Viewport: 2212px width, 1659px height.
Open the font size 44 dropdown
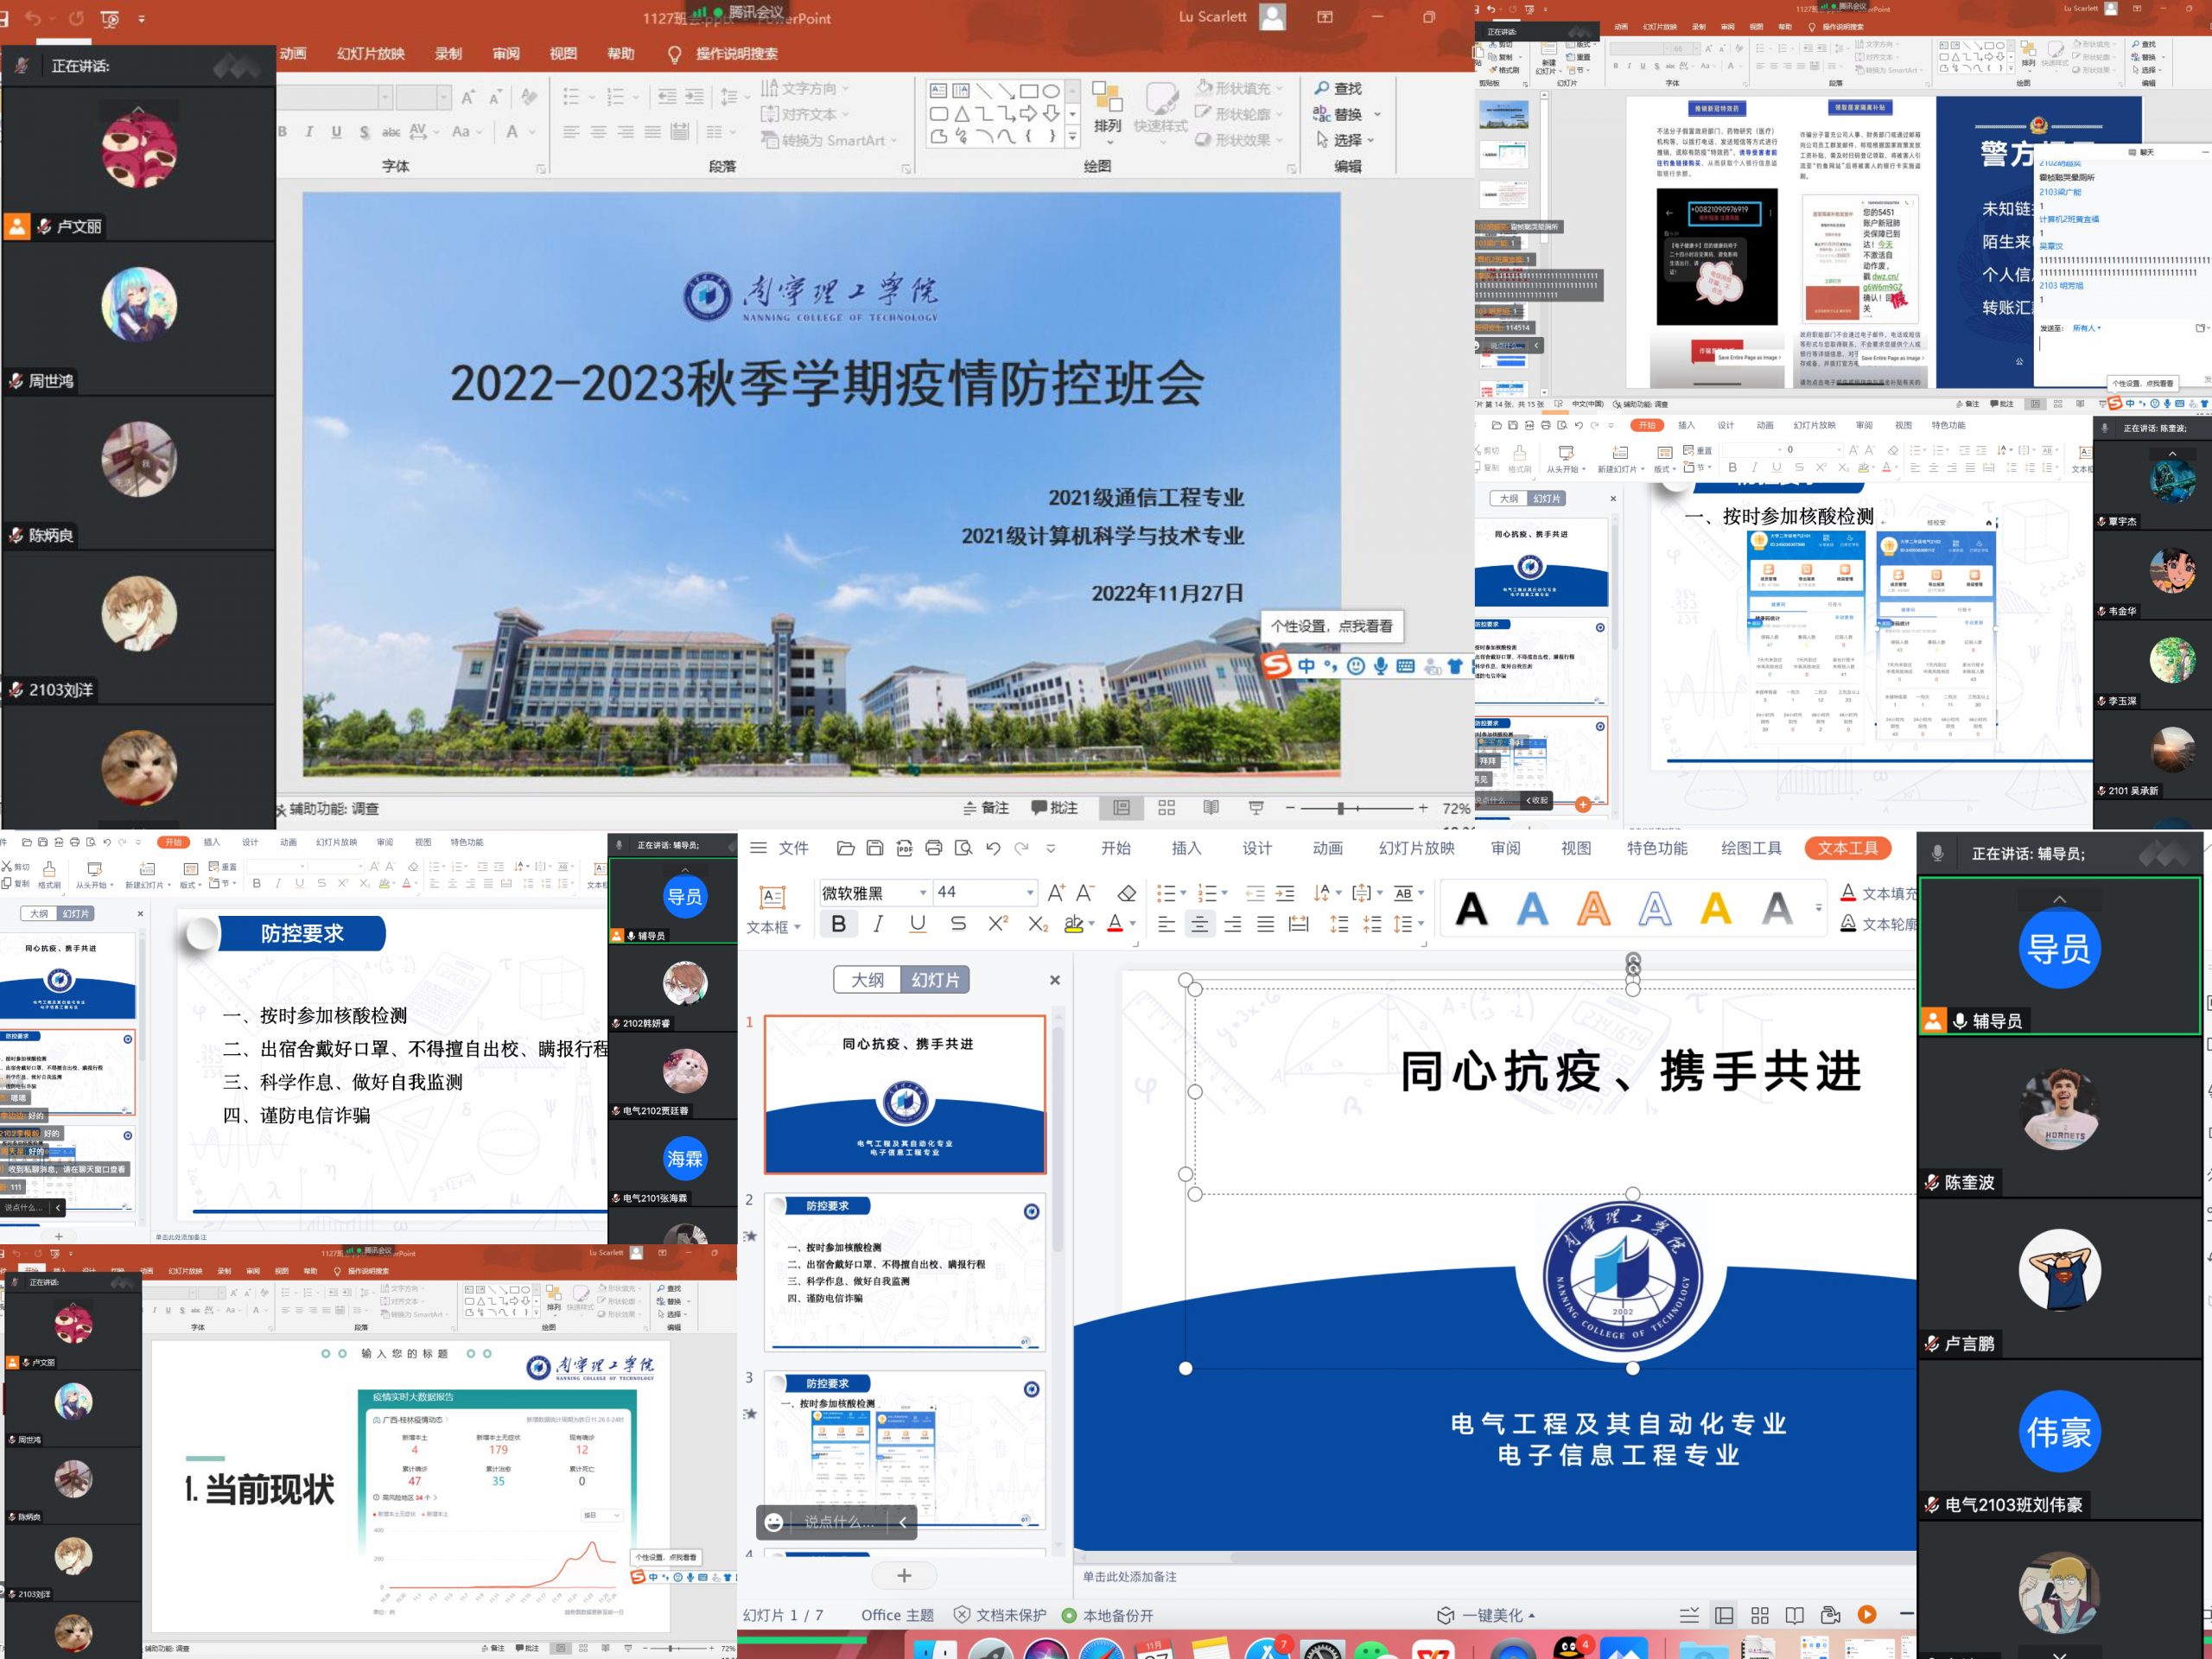click(x=1029, y=892)
